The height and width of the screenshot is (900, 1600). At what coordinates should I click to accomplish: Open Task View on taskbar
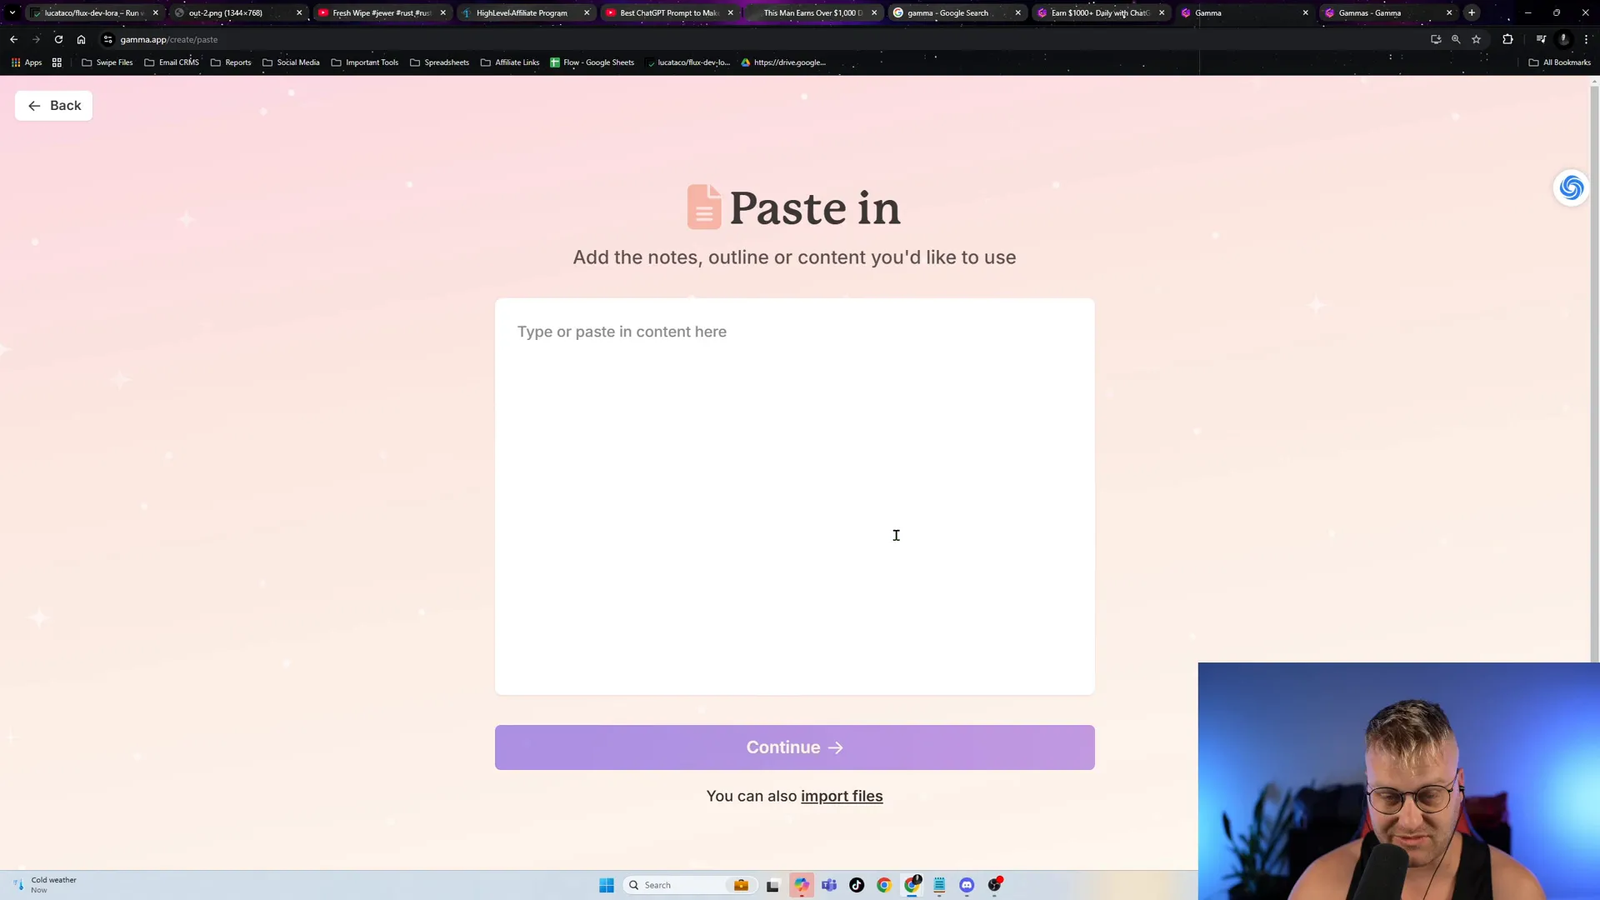click(x=773, y=885)
